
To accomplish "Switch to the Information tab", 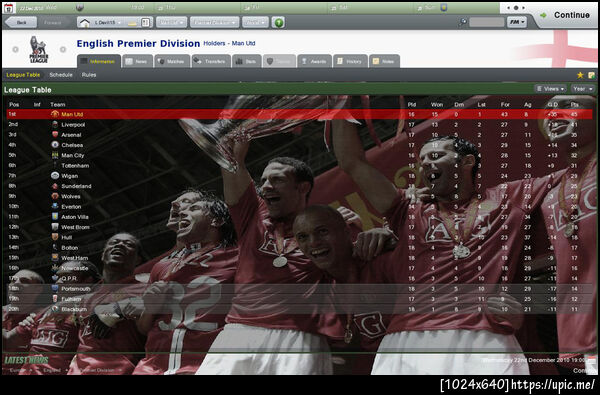I will pos(99,61).
